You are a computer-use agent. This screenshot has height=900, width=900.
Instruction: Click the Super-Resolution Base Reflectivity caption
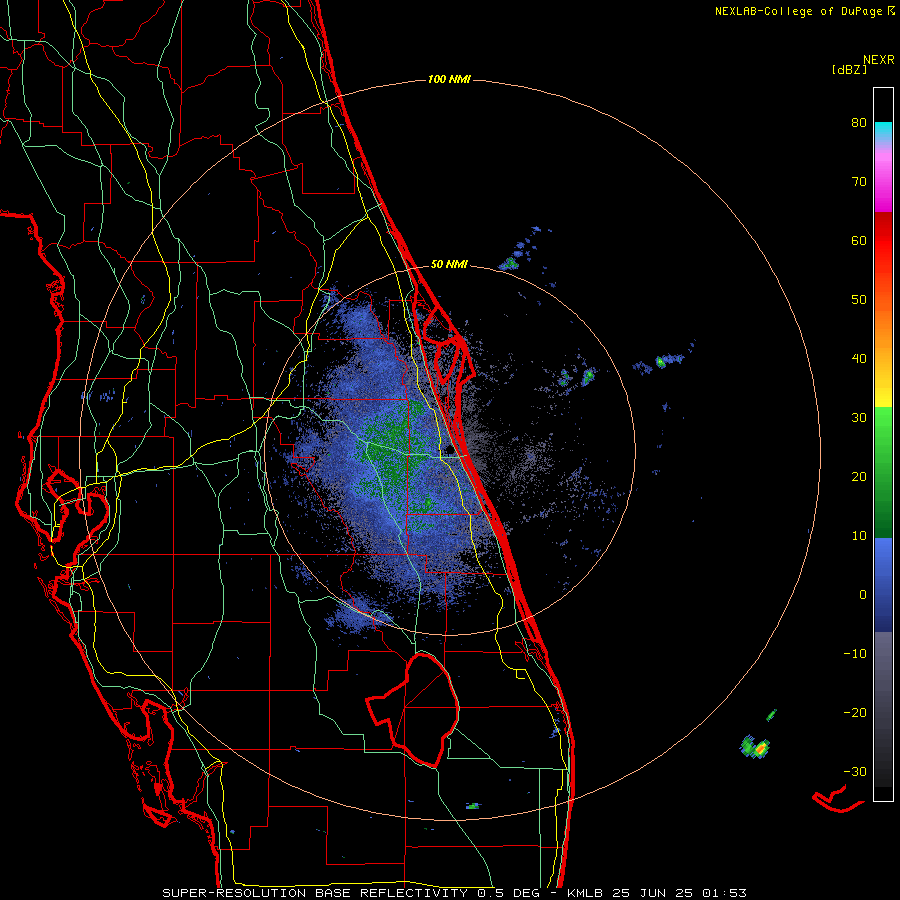coord(454,893)
